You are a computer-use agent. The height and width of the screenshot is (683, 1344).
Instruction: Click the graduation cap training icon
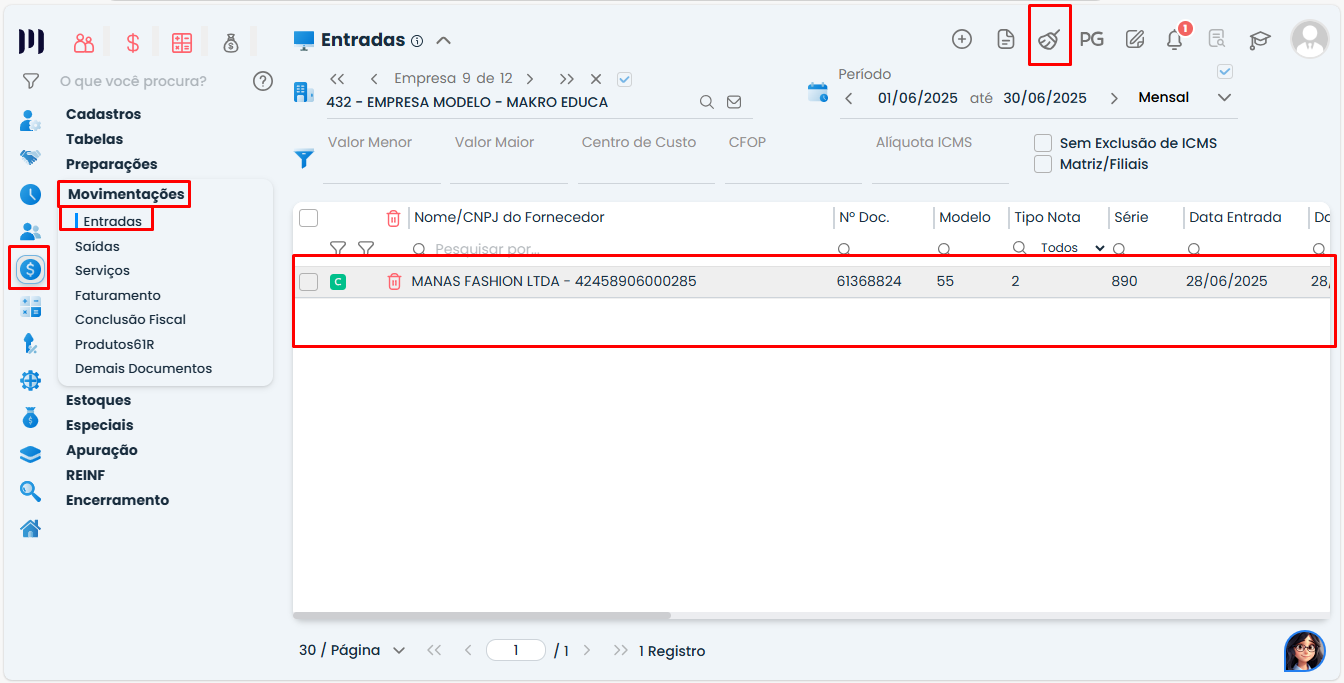1259,38
